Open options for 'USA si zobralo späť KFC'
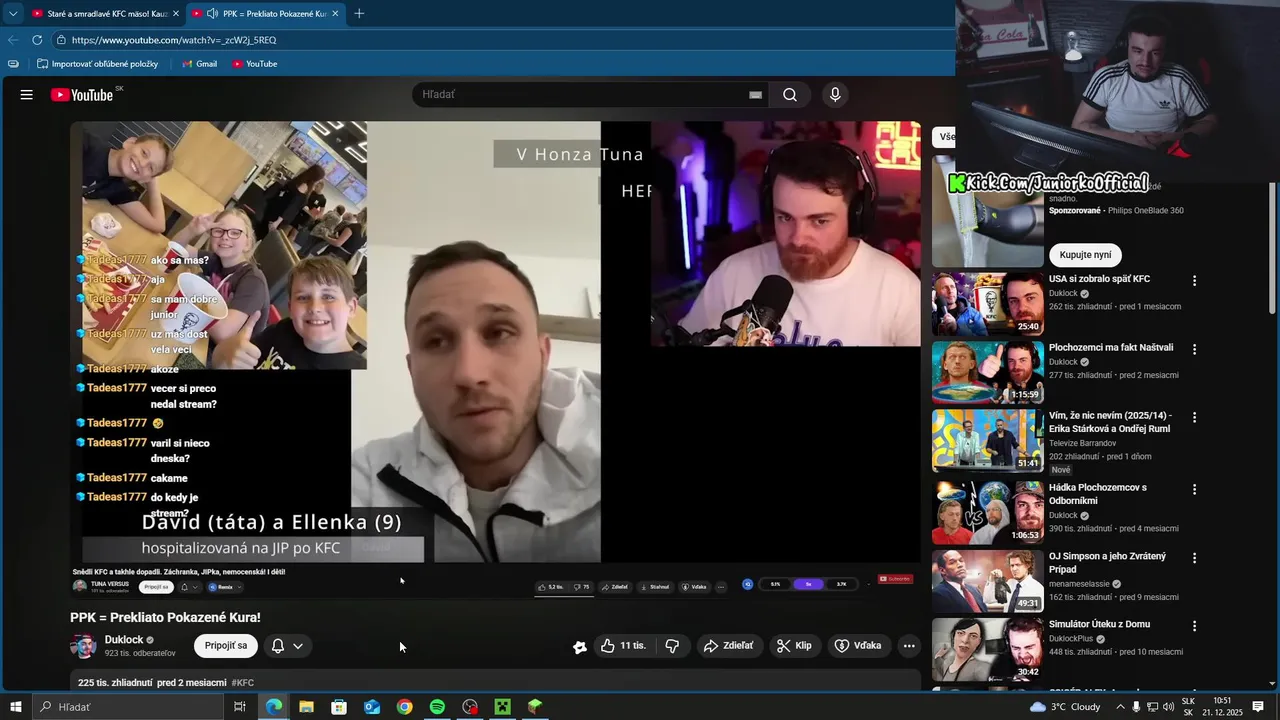This screenshot has height=720, width=1280. (1194, 281)
